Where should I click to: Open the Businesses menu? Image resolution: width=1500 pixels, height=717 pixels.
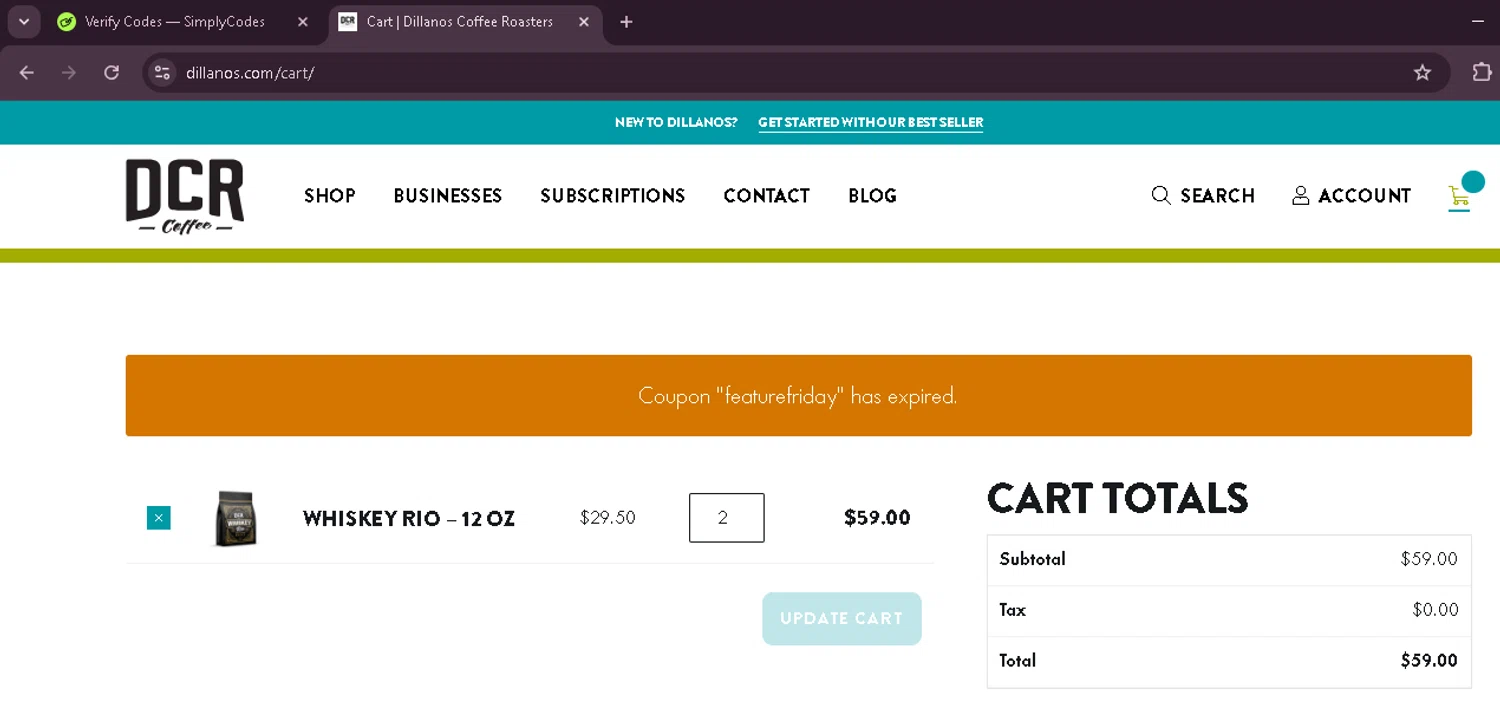(x=448, y=196)
